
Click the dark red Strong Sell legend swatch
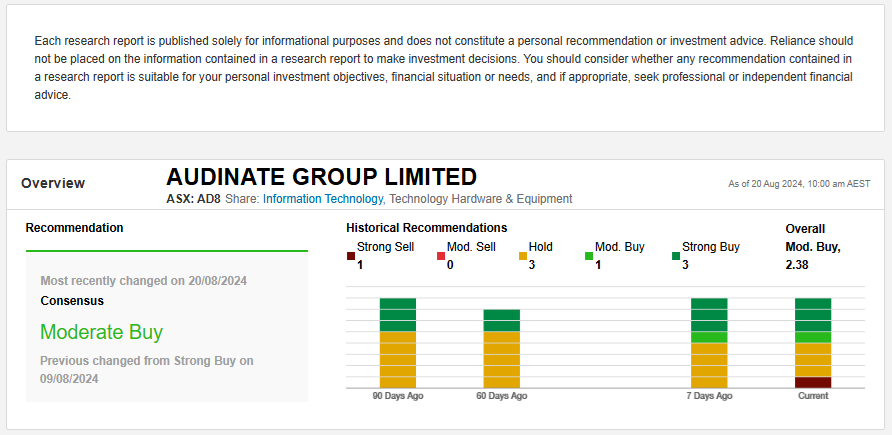[x=351, y=257]
